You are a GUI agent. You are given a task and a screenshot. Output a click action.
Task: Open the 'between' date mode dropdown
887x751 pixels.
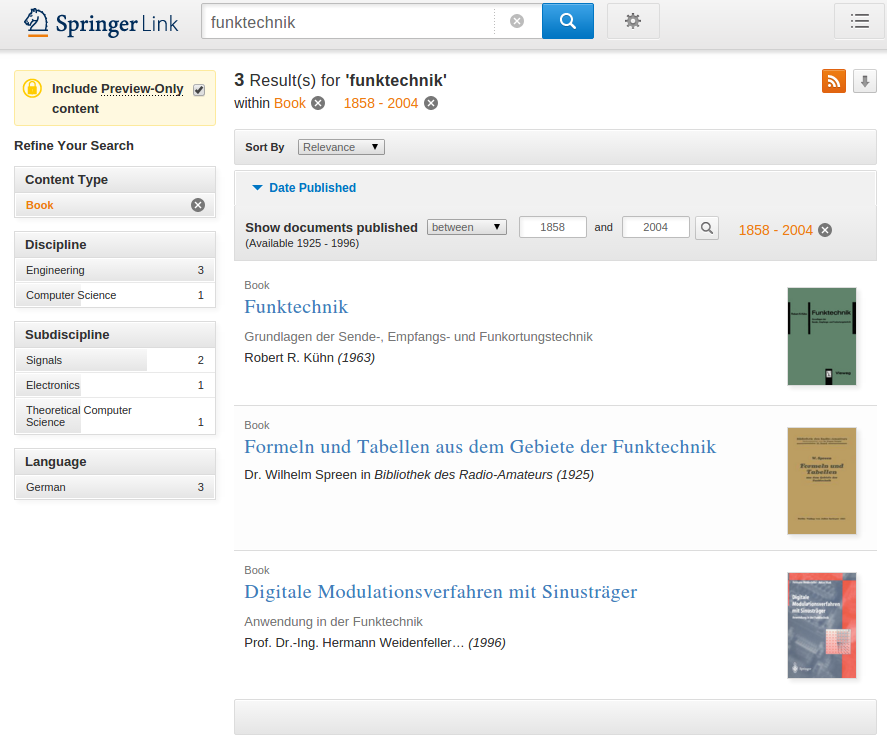tap(467, 227)
